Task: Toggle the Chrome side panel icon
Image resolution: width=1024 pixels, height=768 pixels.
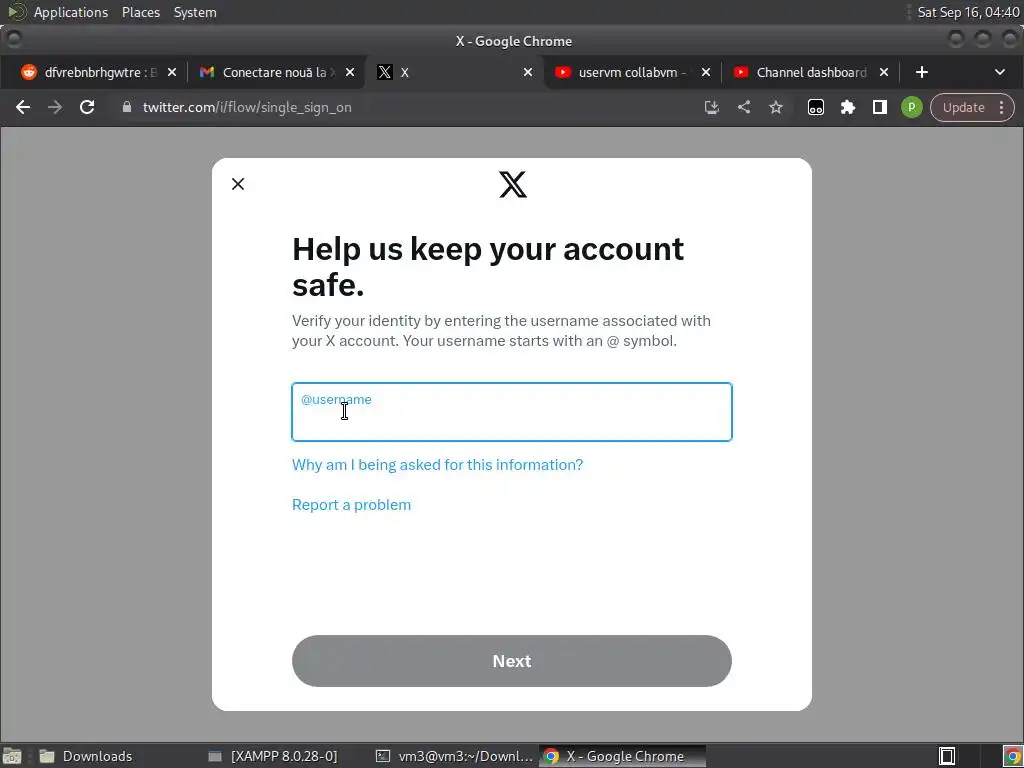Action: click(880, 107)
